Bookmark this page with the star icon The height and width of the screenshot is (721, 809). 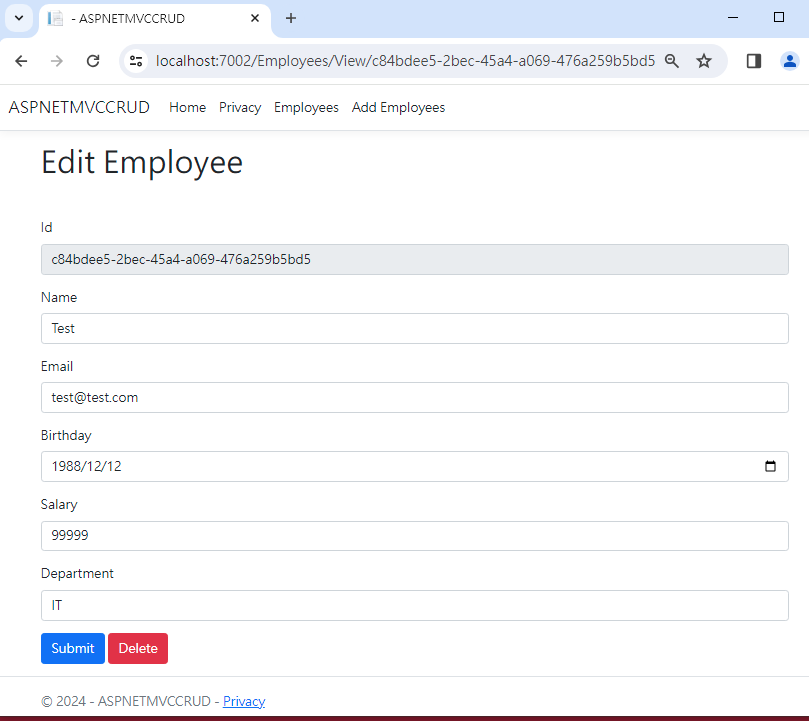tap(704, 61)
